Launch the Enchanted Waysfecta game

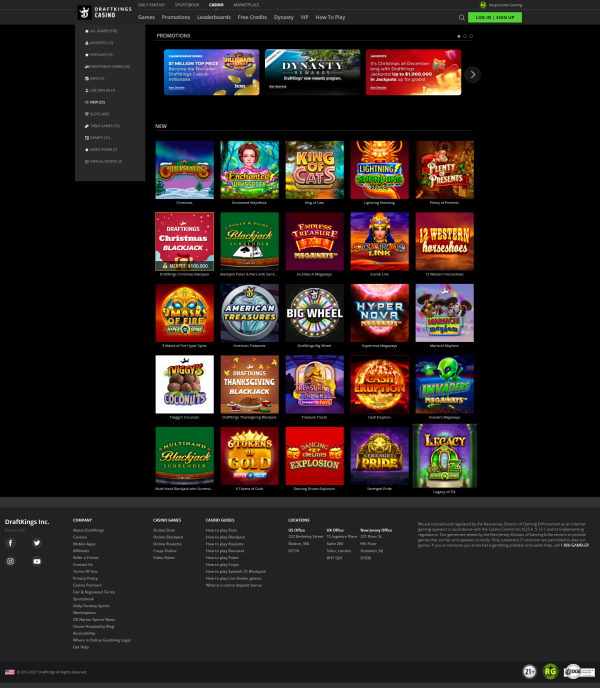coord(249,170)
